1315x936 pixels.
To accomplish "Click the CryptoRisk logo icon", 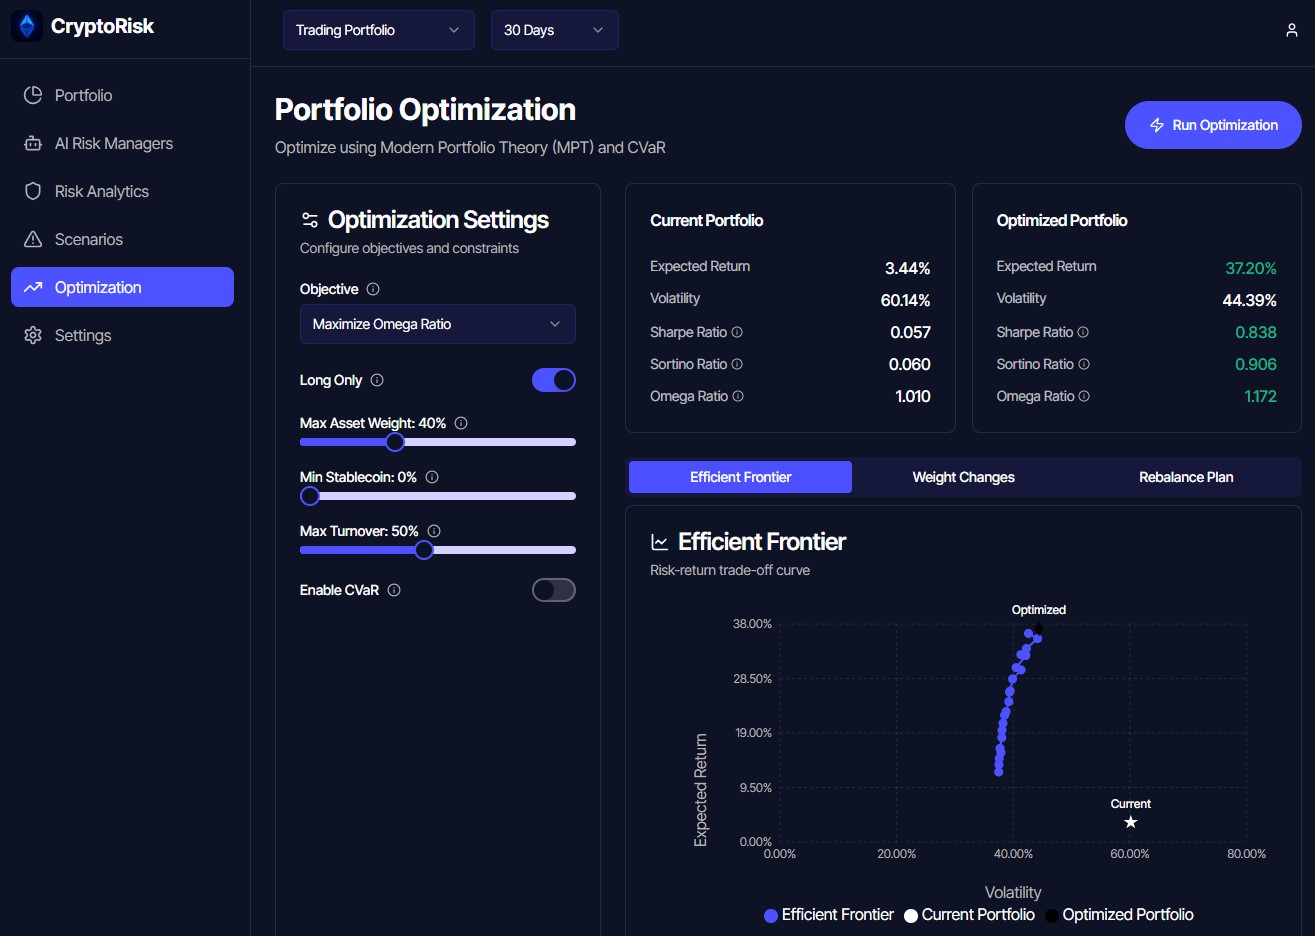I will coord(27,26).
